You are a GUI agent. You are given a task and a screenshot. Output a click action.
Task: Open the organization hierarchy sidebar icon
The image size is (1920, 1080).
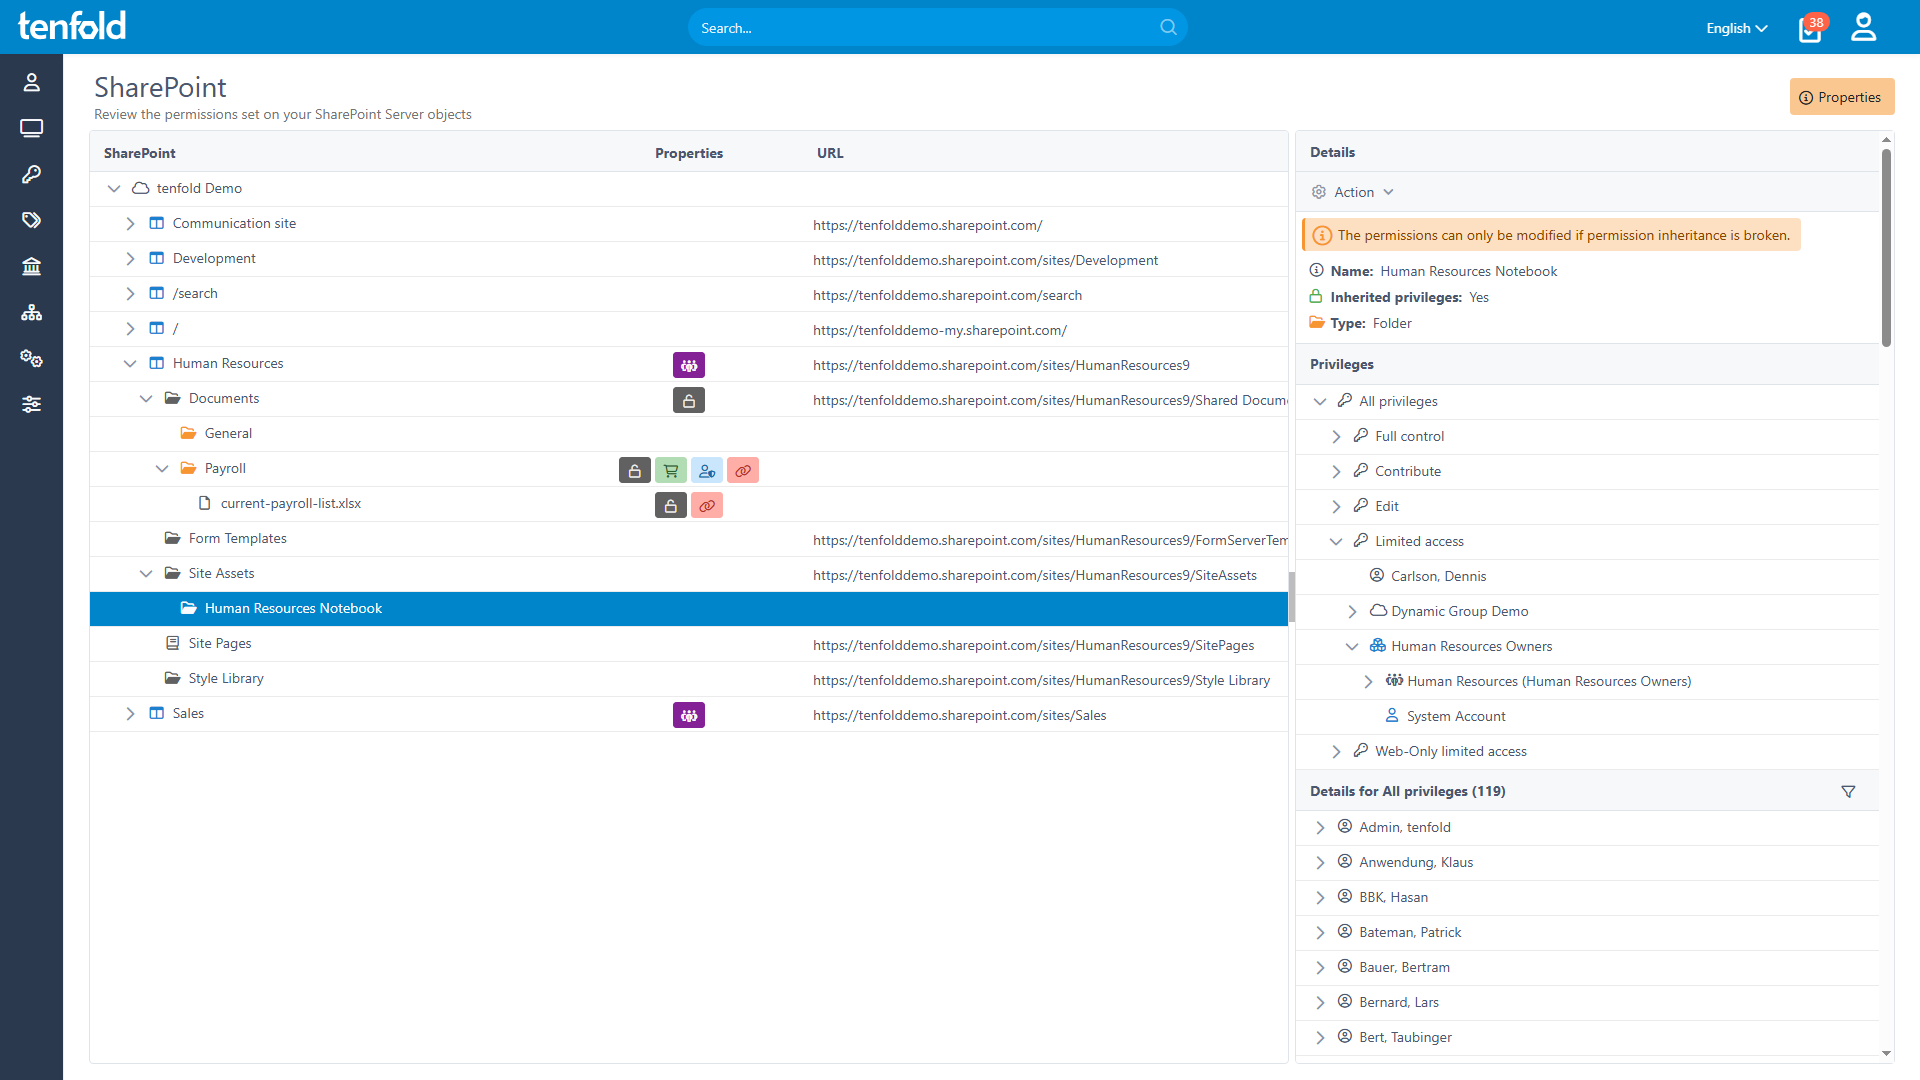click(x=31, y=312)
